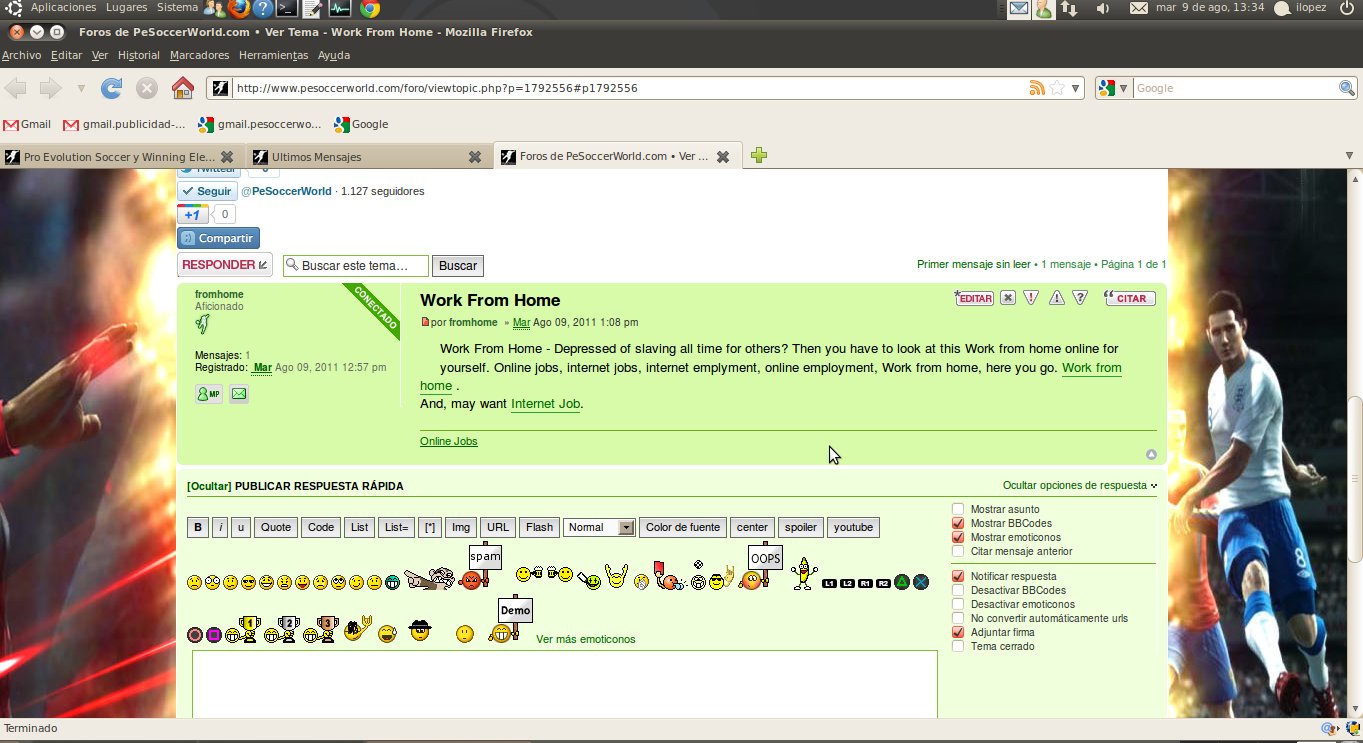
Task: Click the Online Jobs signature link
Action: coord(448,441)
